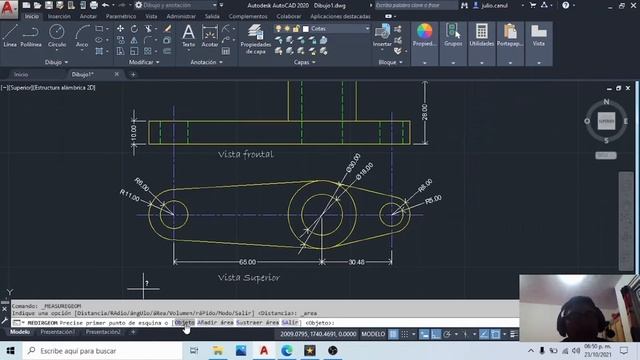Open the Arco options dropdown arrow
The height and width of the screenshot is (360, 640).
(82, 50)
